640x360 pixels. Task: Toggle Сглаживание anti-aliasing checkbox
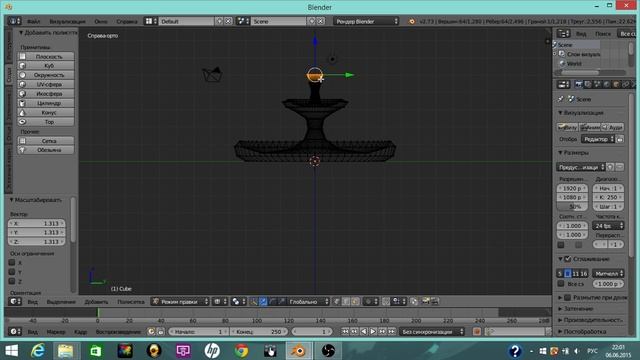[568, 259]
